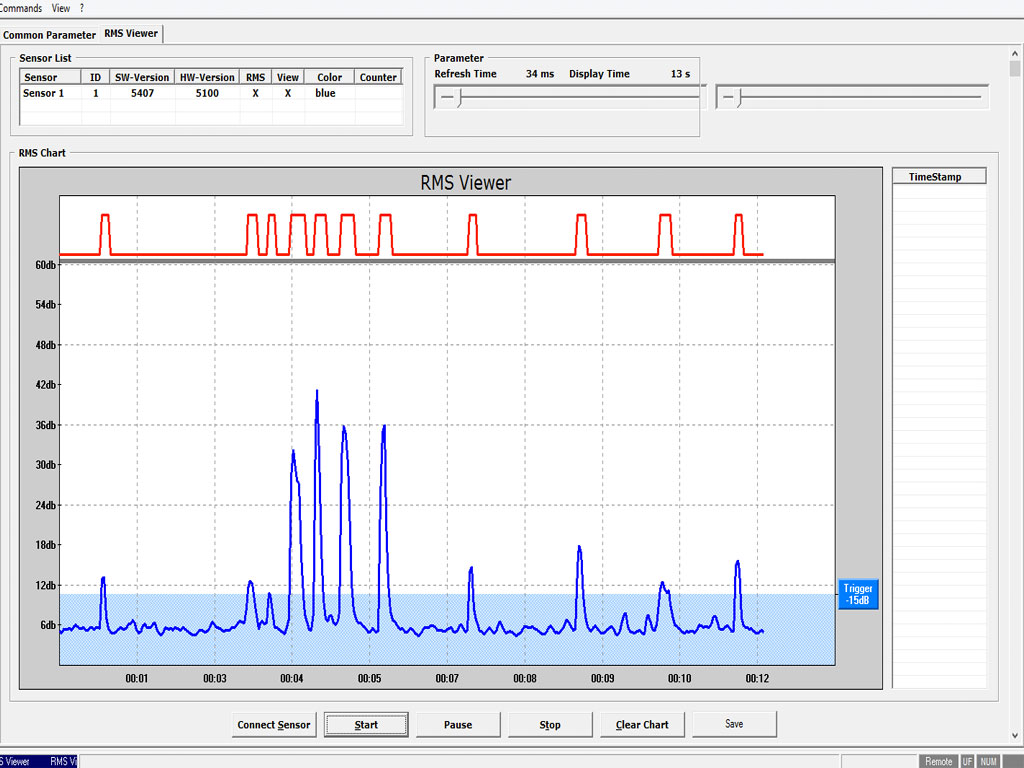This screenshot has height=768, width=1024.
Task: Click the 00:12 time axis label
Action: 757,679
